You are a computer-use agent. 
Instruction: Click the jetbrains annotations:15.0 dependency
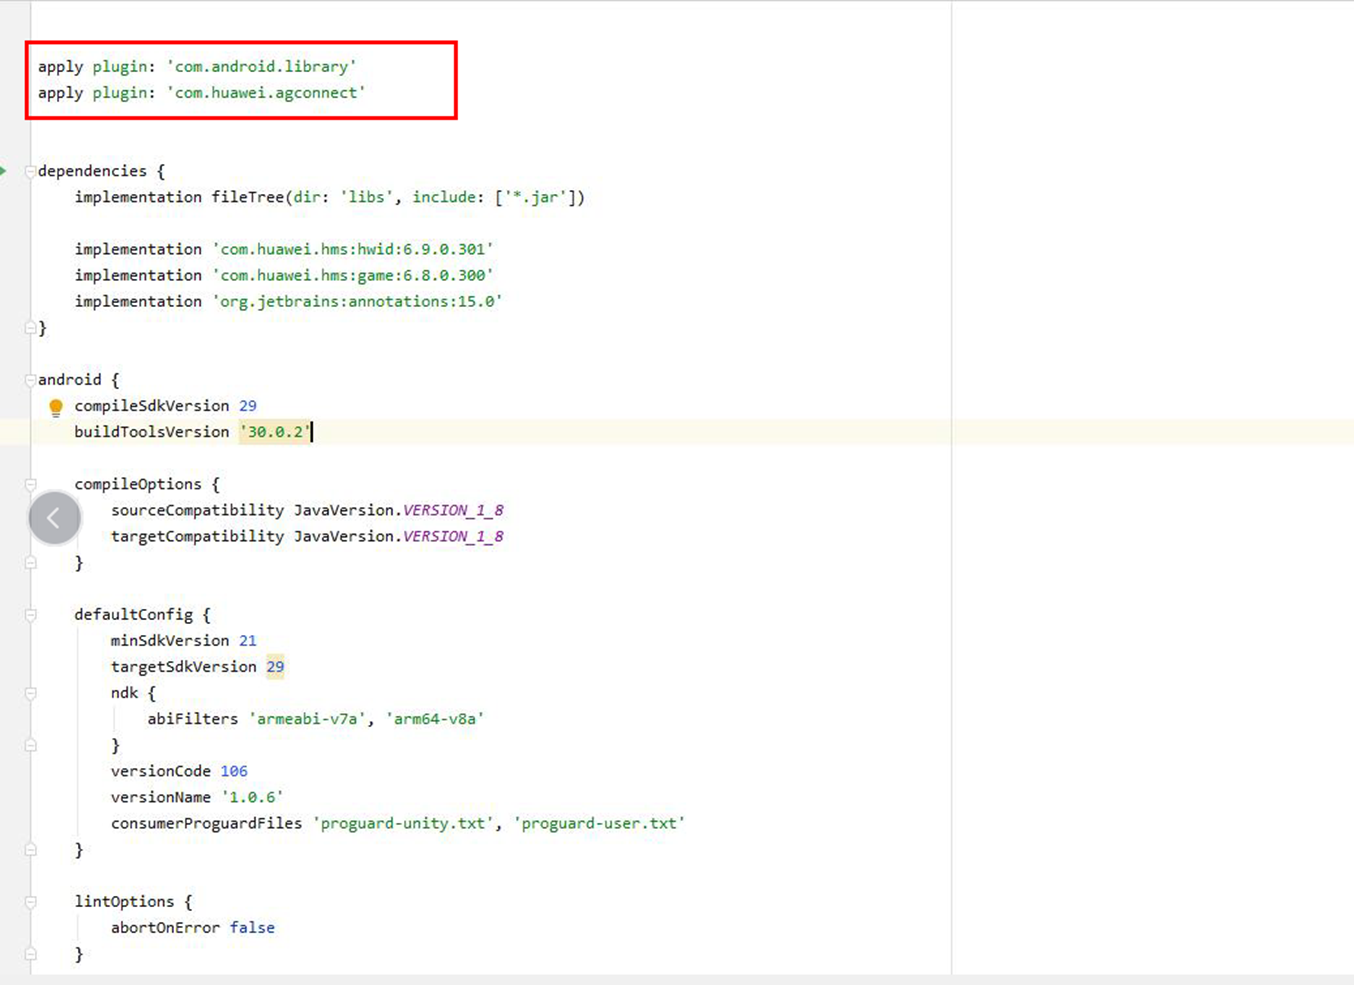tap(357, 301)
